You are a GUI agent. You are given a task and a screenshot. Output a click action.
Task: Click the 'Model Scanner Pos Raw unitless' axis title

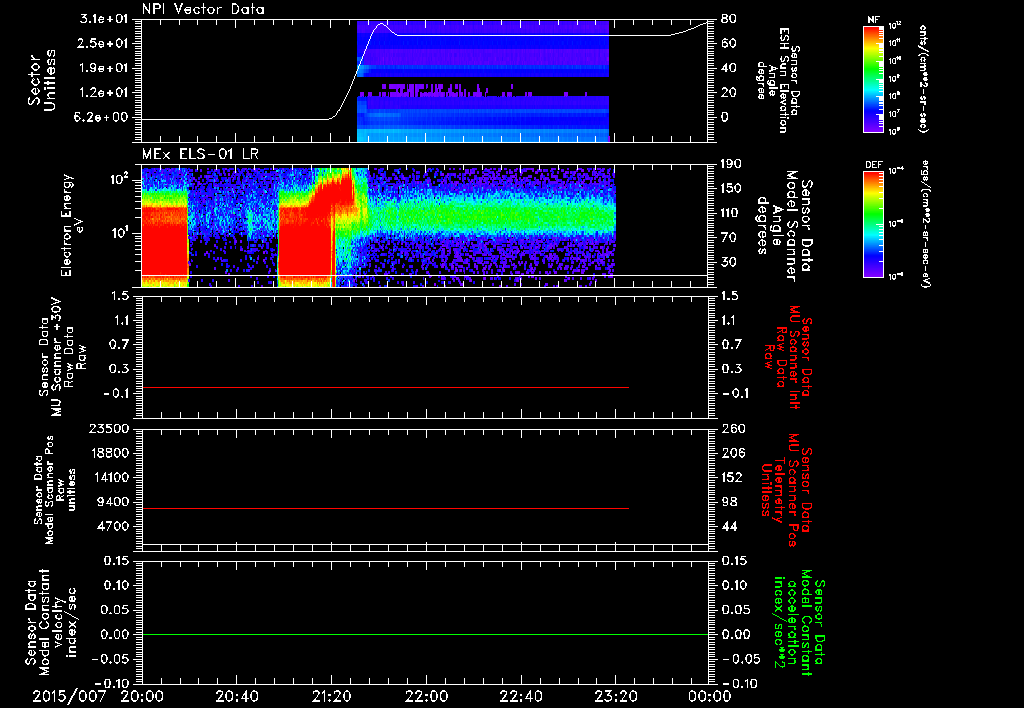[55, 490]
